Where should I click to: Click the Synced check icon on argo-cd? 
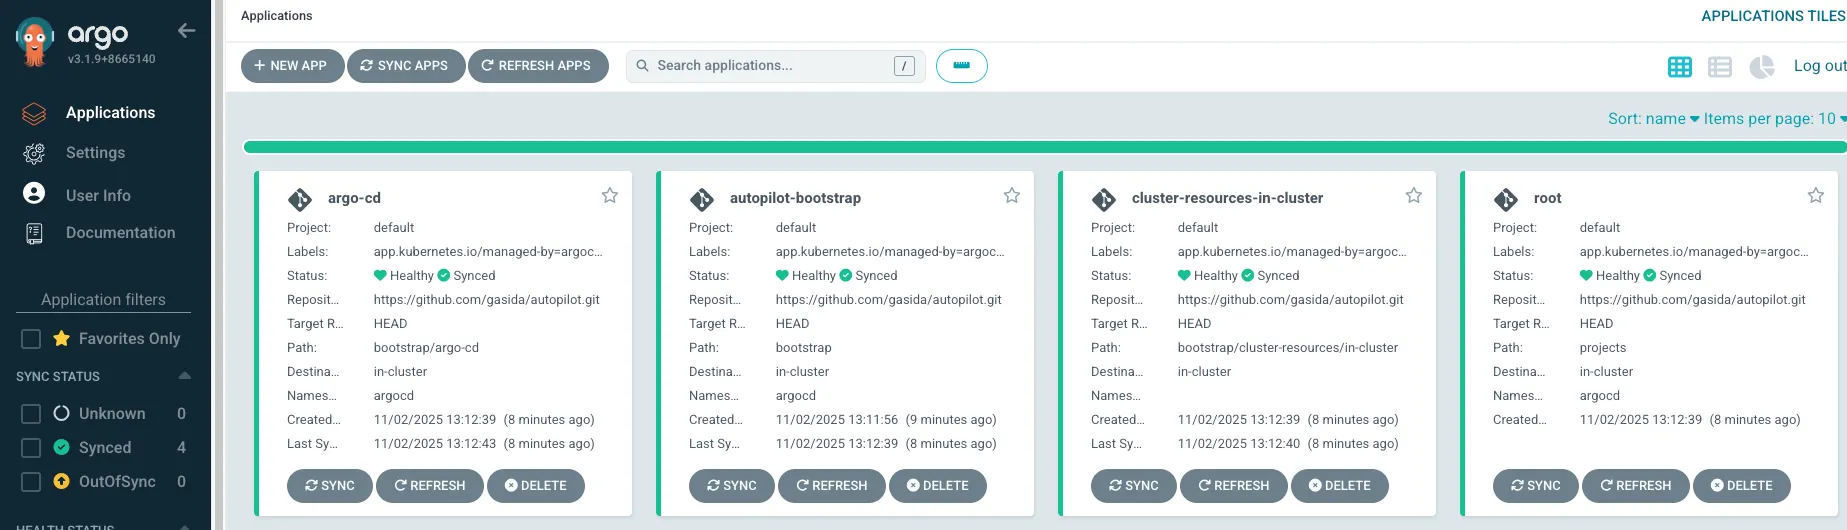pos(444,276)
